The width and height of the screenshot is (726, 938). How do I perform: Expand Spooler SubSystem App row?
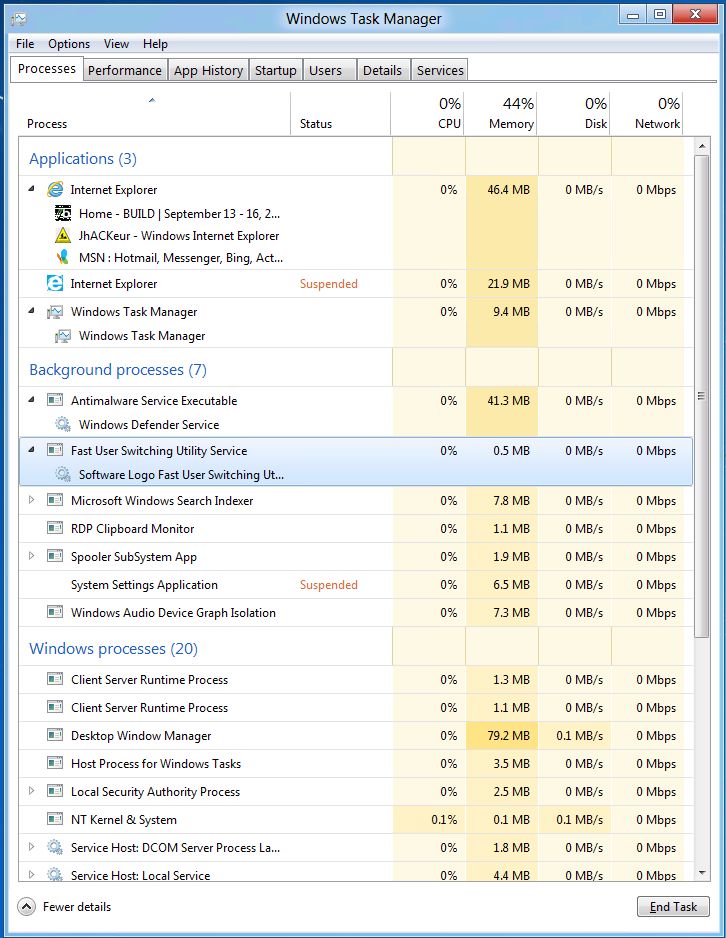[32, 556]
